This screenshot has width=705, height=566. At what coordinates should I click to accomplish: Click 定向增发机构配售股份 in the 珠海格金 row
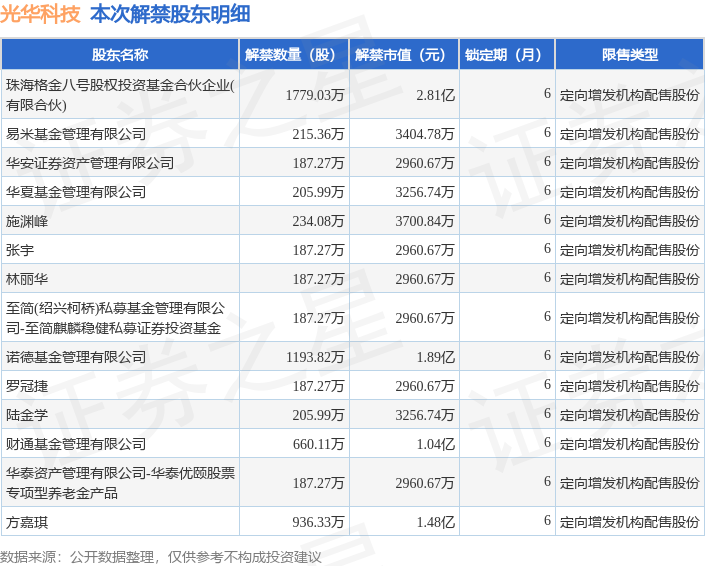pyautogui.click(x=629, y=95)
